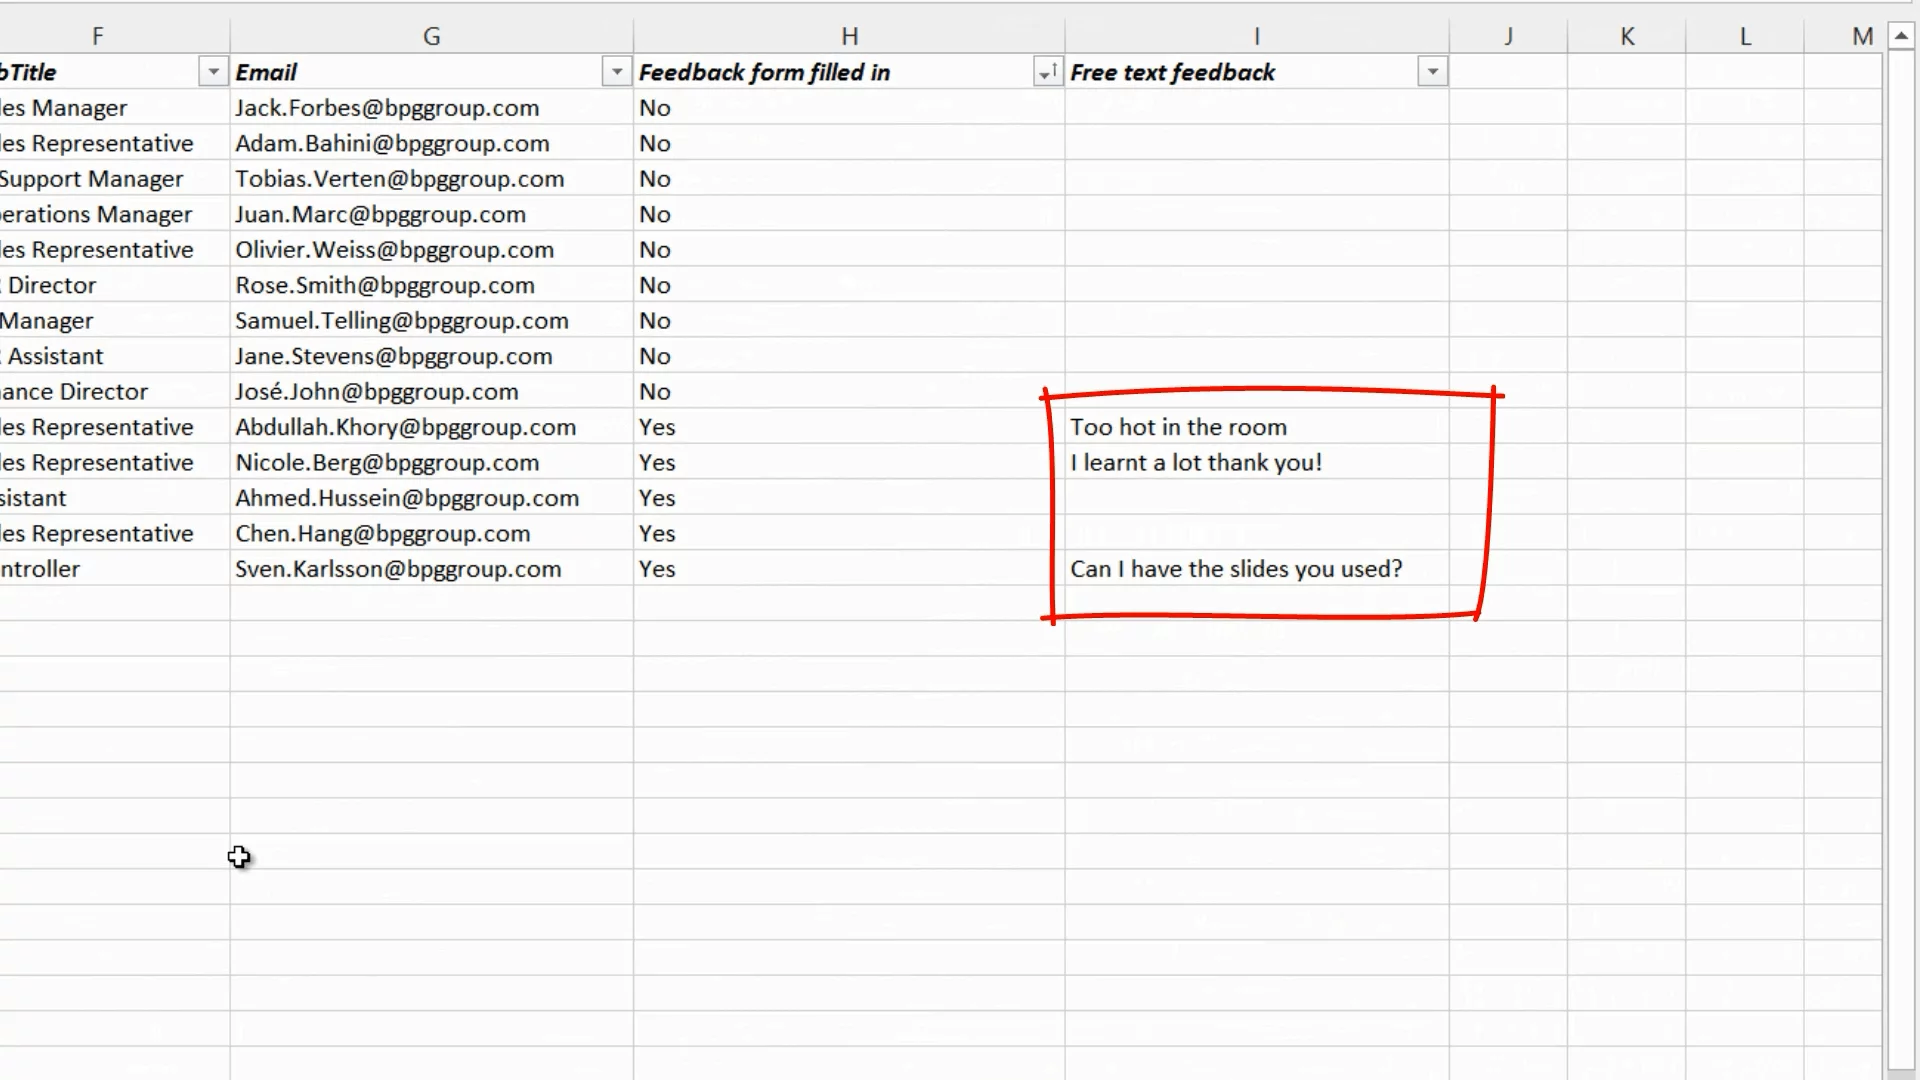This screenshot has width=1920, height=1080.
Task: Select cell 'Too hot in the room'
Action: [1178, 427]
